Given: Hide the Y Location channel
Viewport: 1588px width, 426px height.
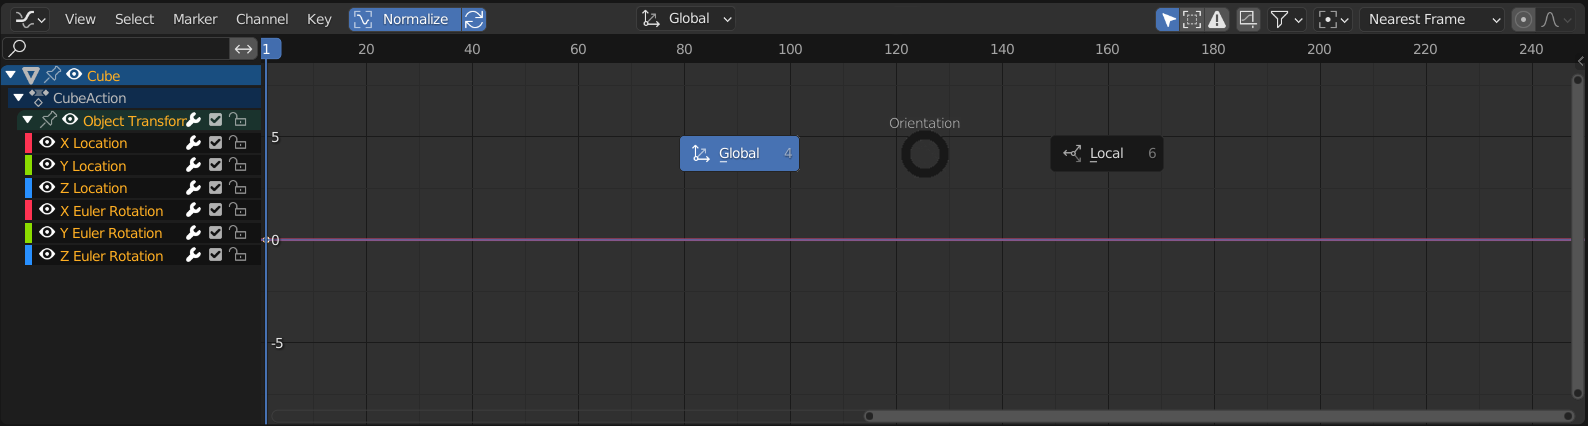Looking at the screenshot, I should (47, 165).
